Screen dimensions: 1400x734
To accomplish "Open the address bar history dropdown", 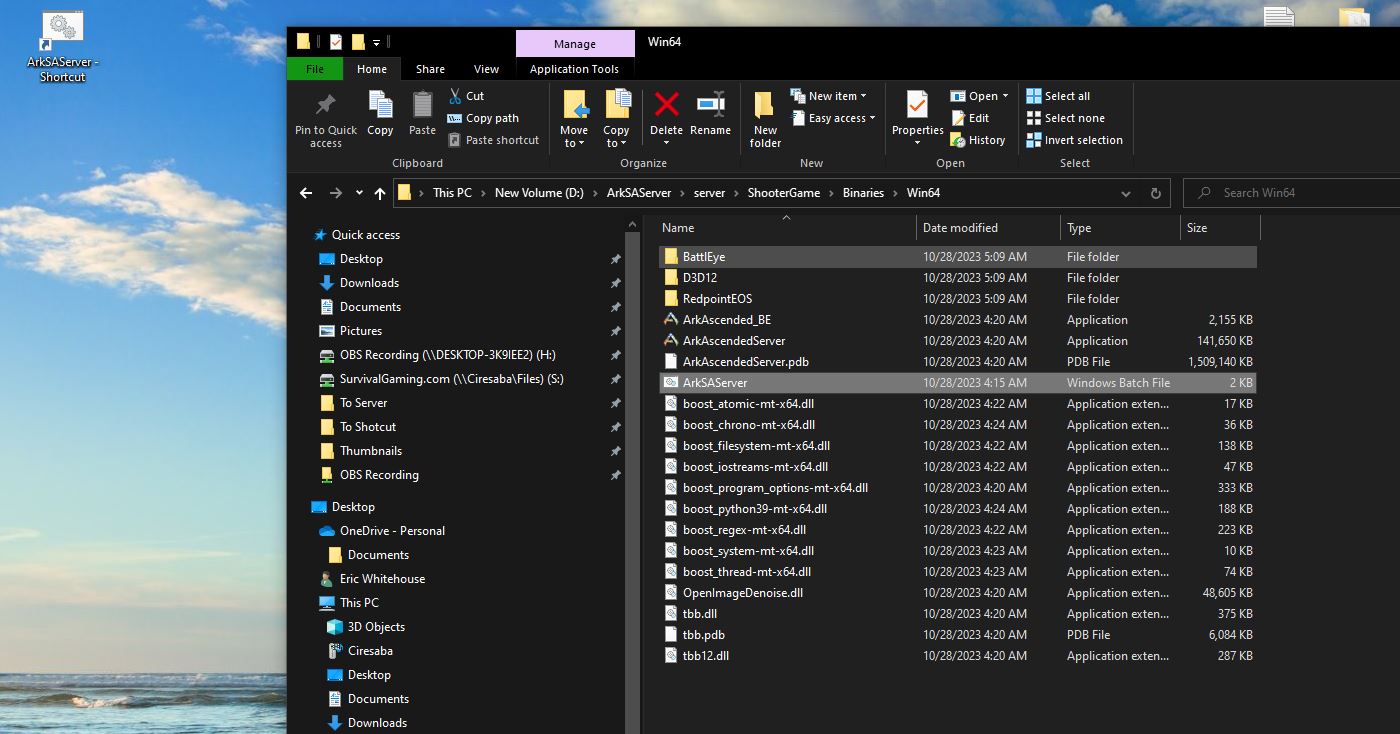I will point(1127,193).
